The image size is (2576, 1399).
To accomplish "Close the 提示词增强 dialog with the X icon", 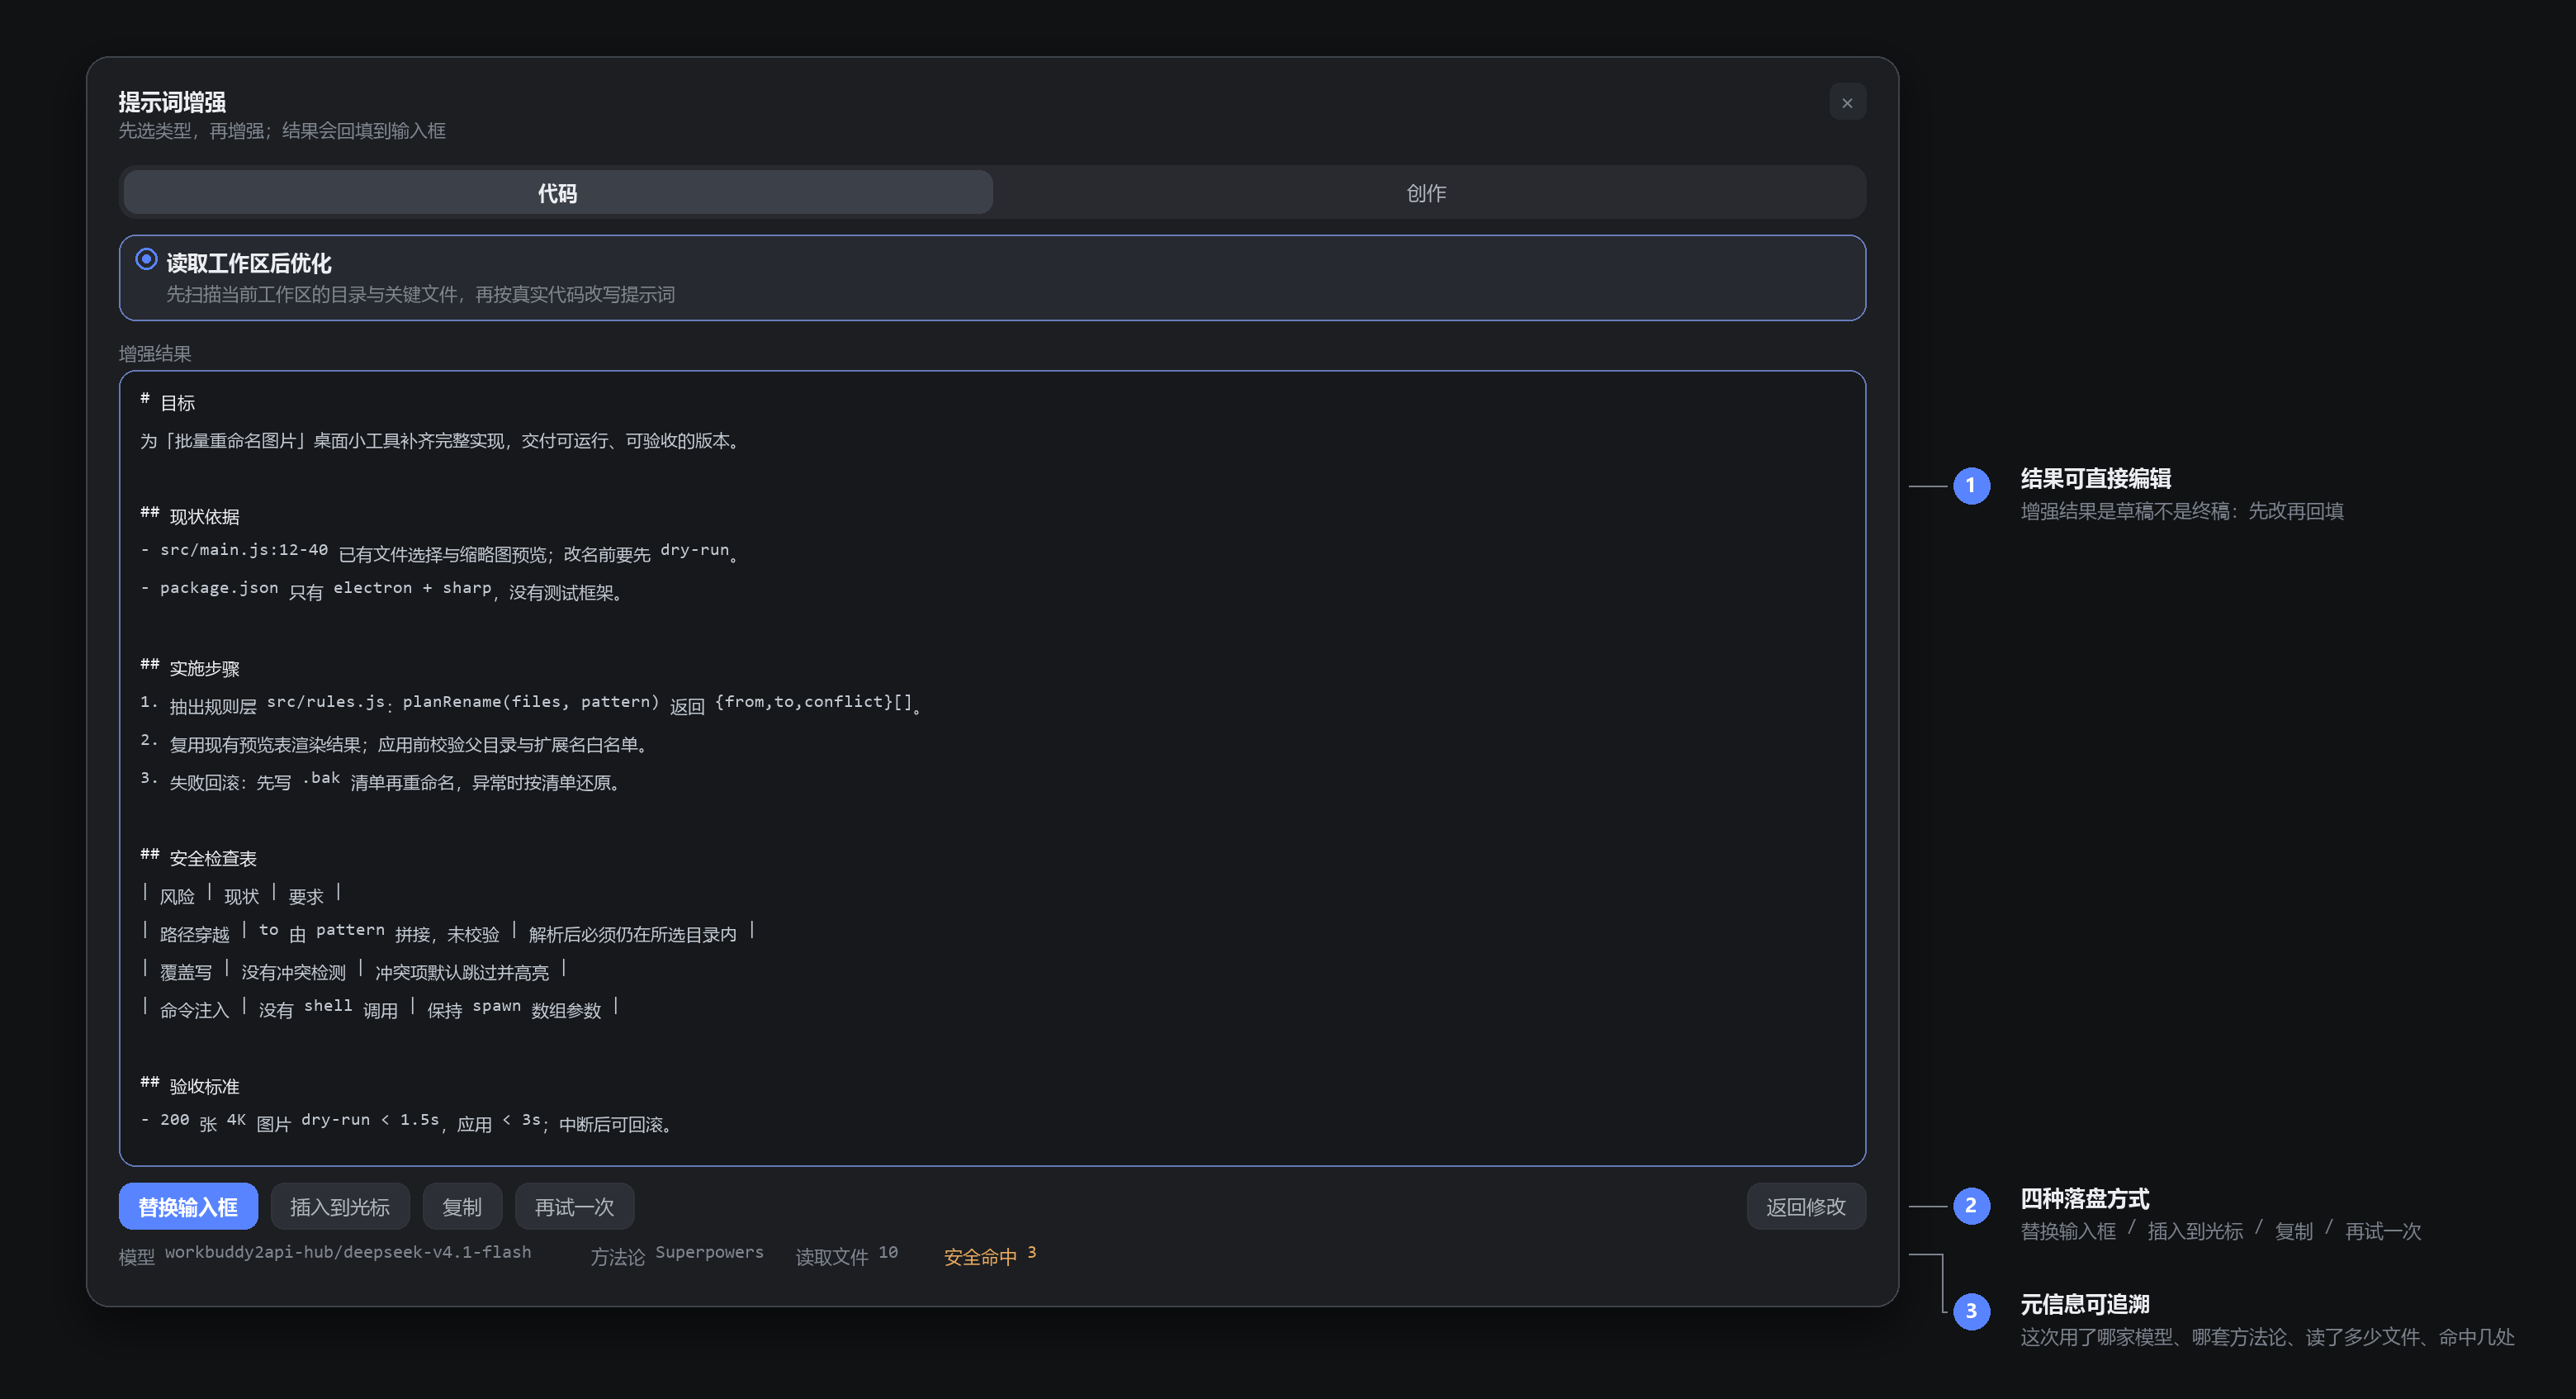I will 1846,103.
